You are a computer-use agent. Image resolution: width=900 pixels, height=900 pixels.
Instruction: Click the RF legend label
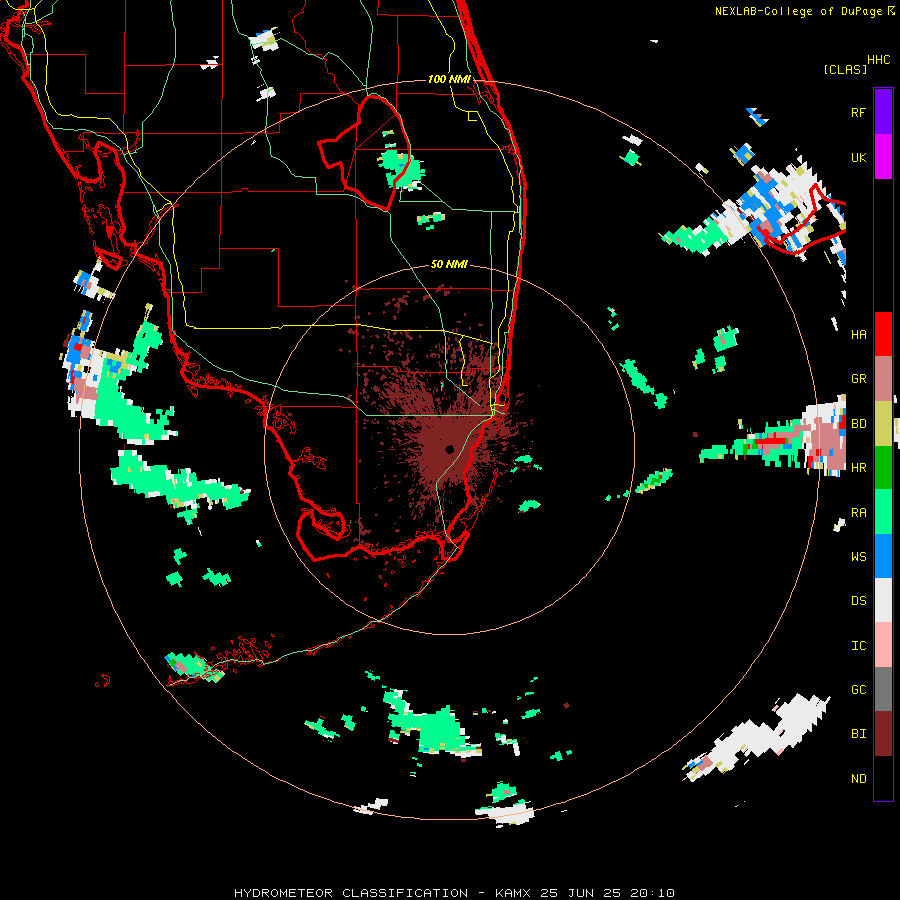click(858, 112)
